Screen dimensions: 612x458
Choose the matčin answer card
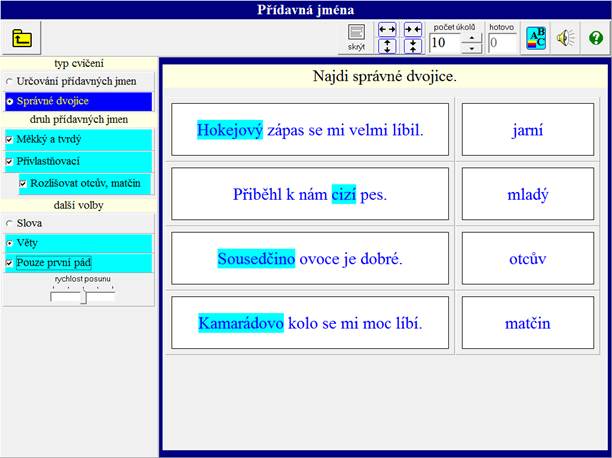528,323
